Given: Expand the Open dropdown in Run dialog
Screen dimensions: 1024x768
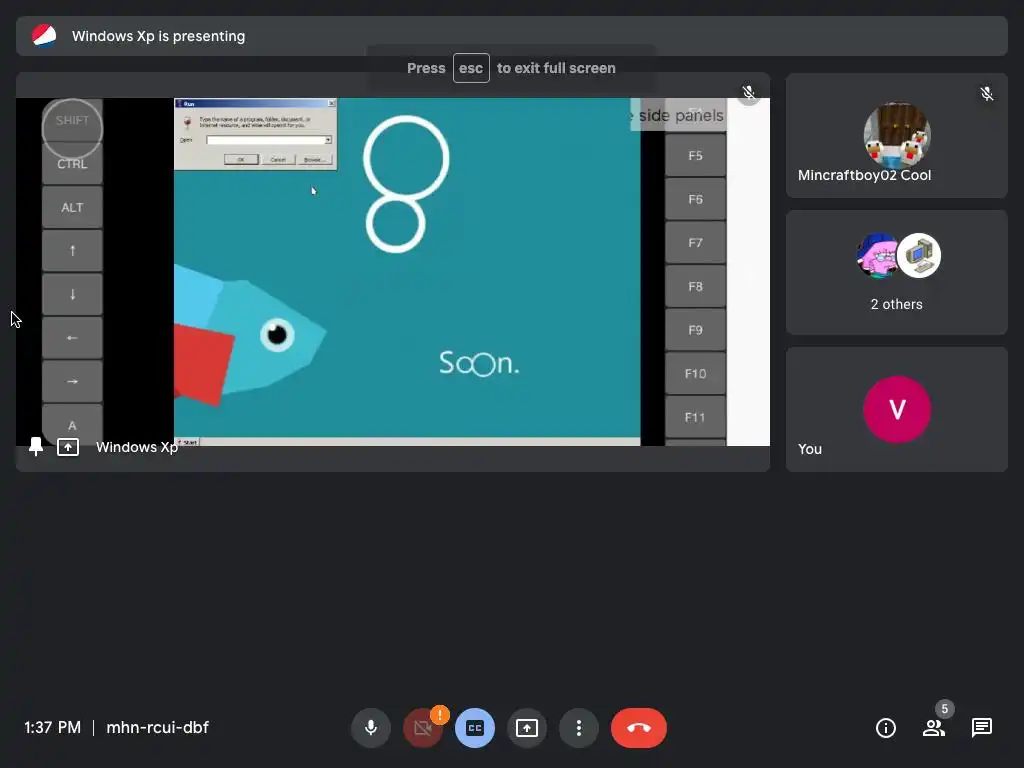Looking at the screenshot, I should [328, 140].
